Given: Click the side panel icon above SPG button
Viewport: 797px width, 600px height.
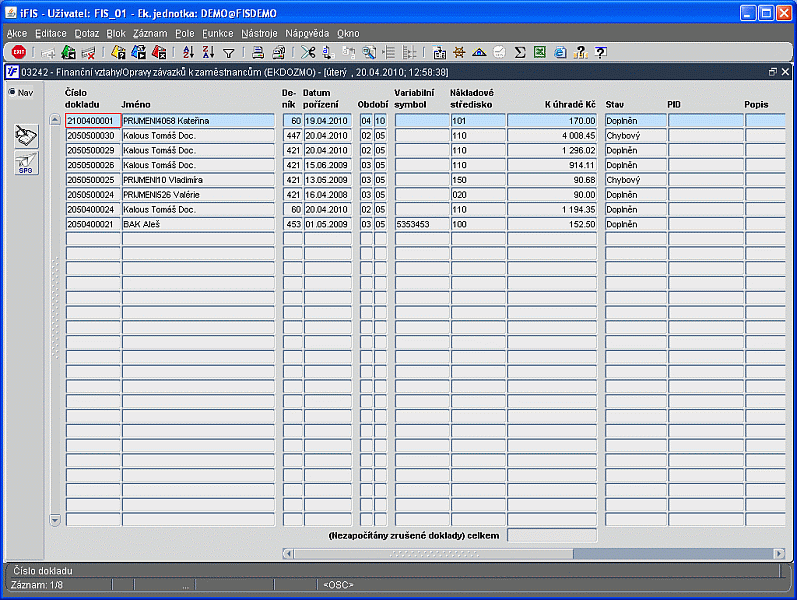Looking at the screenshot, I should [26, 136].
